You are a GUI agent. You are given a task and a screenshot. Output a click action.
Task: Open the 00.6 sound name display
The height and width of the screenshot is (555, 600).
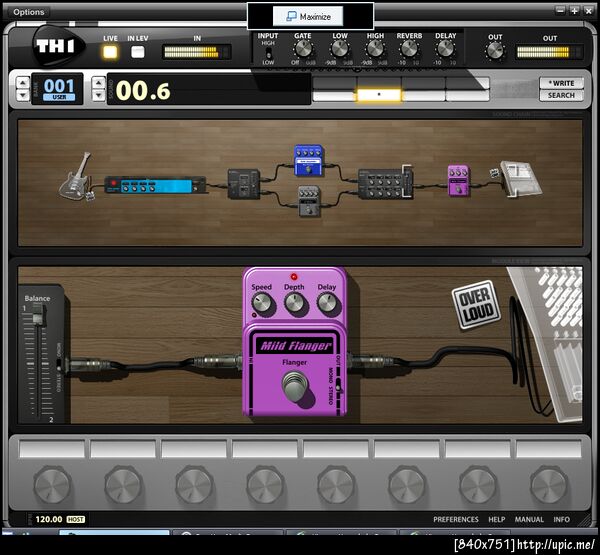(x=209, y=90)
